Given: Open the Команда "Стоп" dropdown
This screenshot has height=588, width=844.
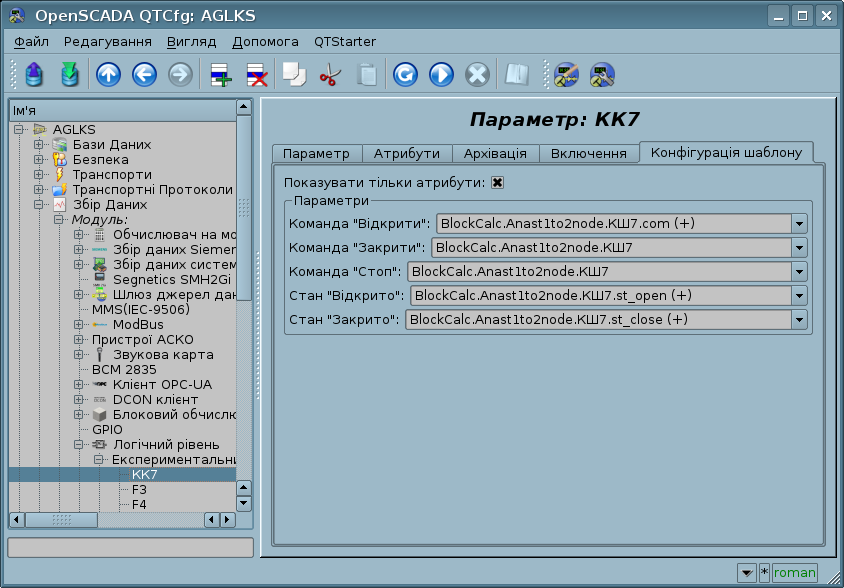Looking at the screenshot, I should click(799, 271).
